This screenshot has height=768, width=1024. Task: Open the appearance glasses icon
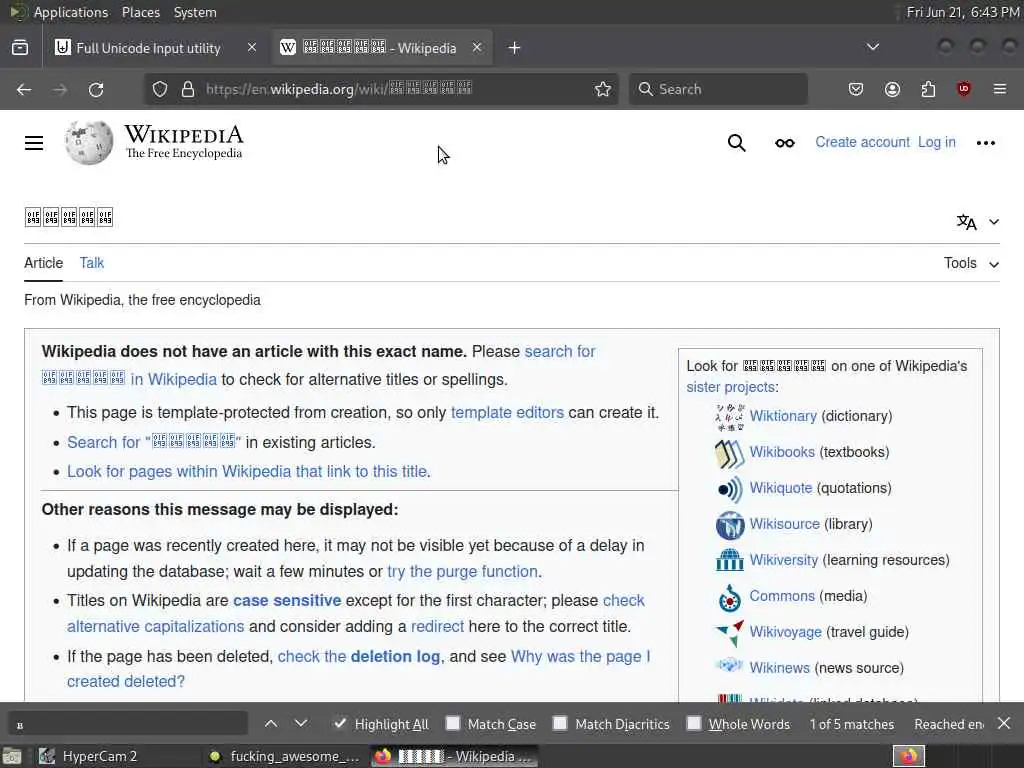tap(785, 143)
